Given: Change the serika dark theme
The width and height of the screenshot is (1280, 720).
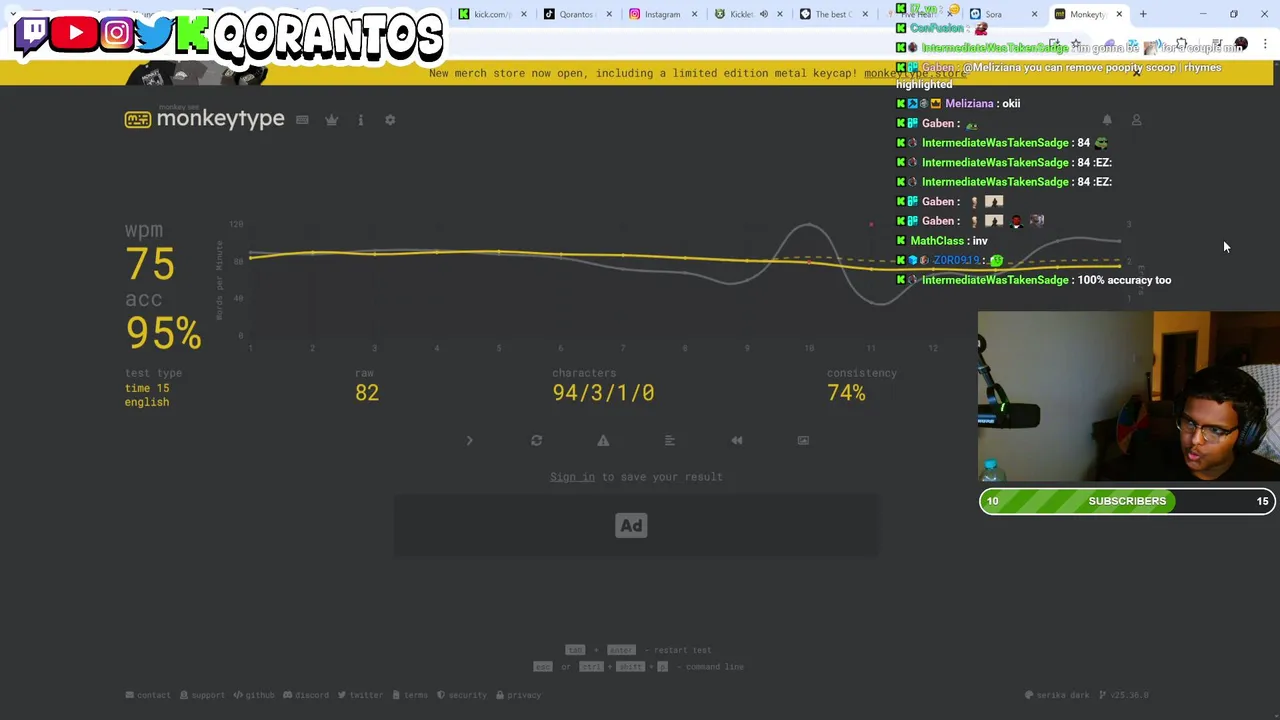Looking at the screenshot, I should click(1058, 695).
